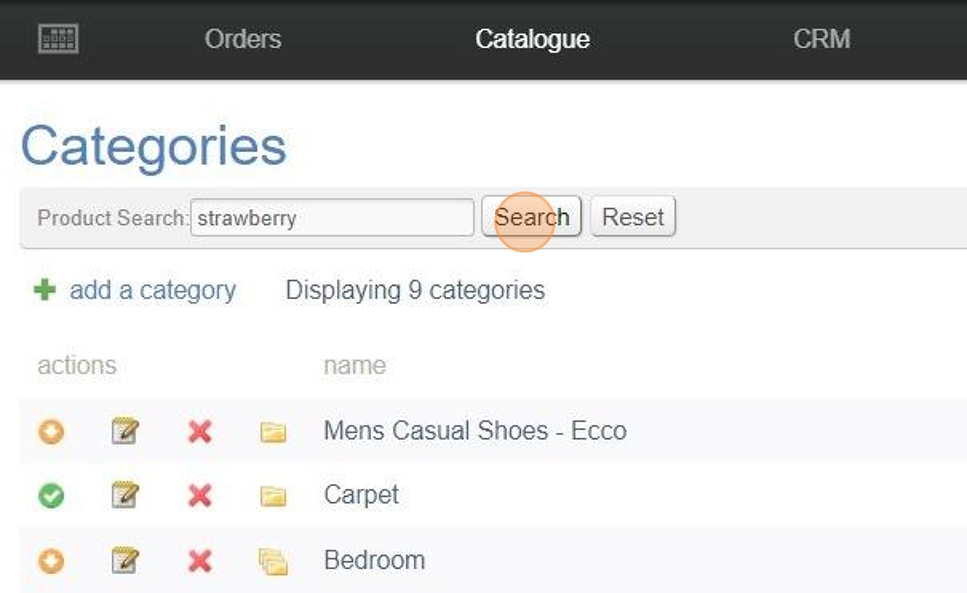Toggle status icon for Mens Casual Shoes
The width and height of the screenshot is (967, 593).
[x=51, y=431]
